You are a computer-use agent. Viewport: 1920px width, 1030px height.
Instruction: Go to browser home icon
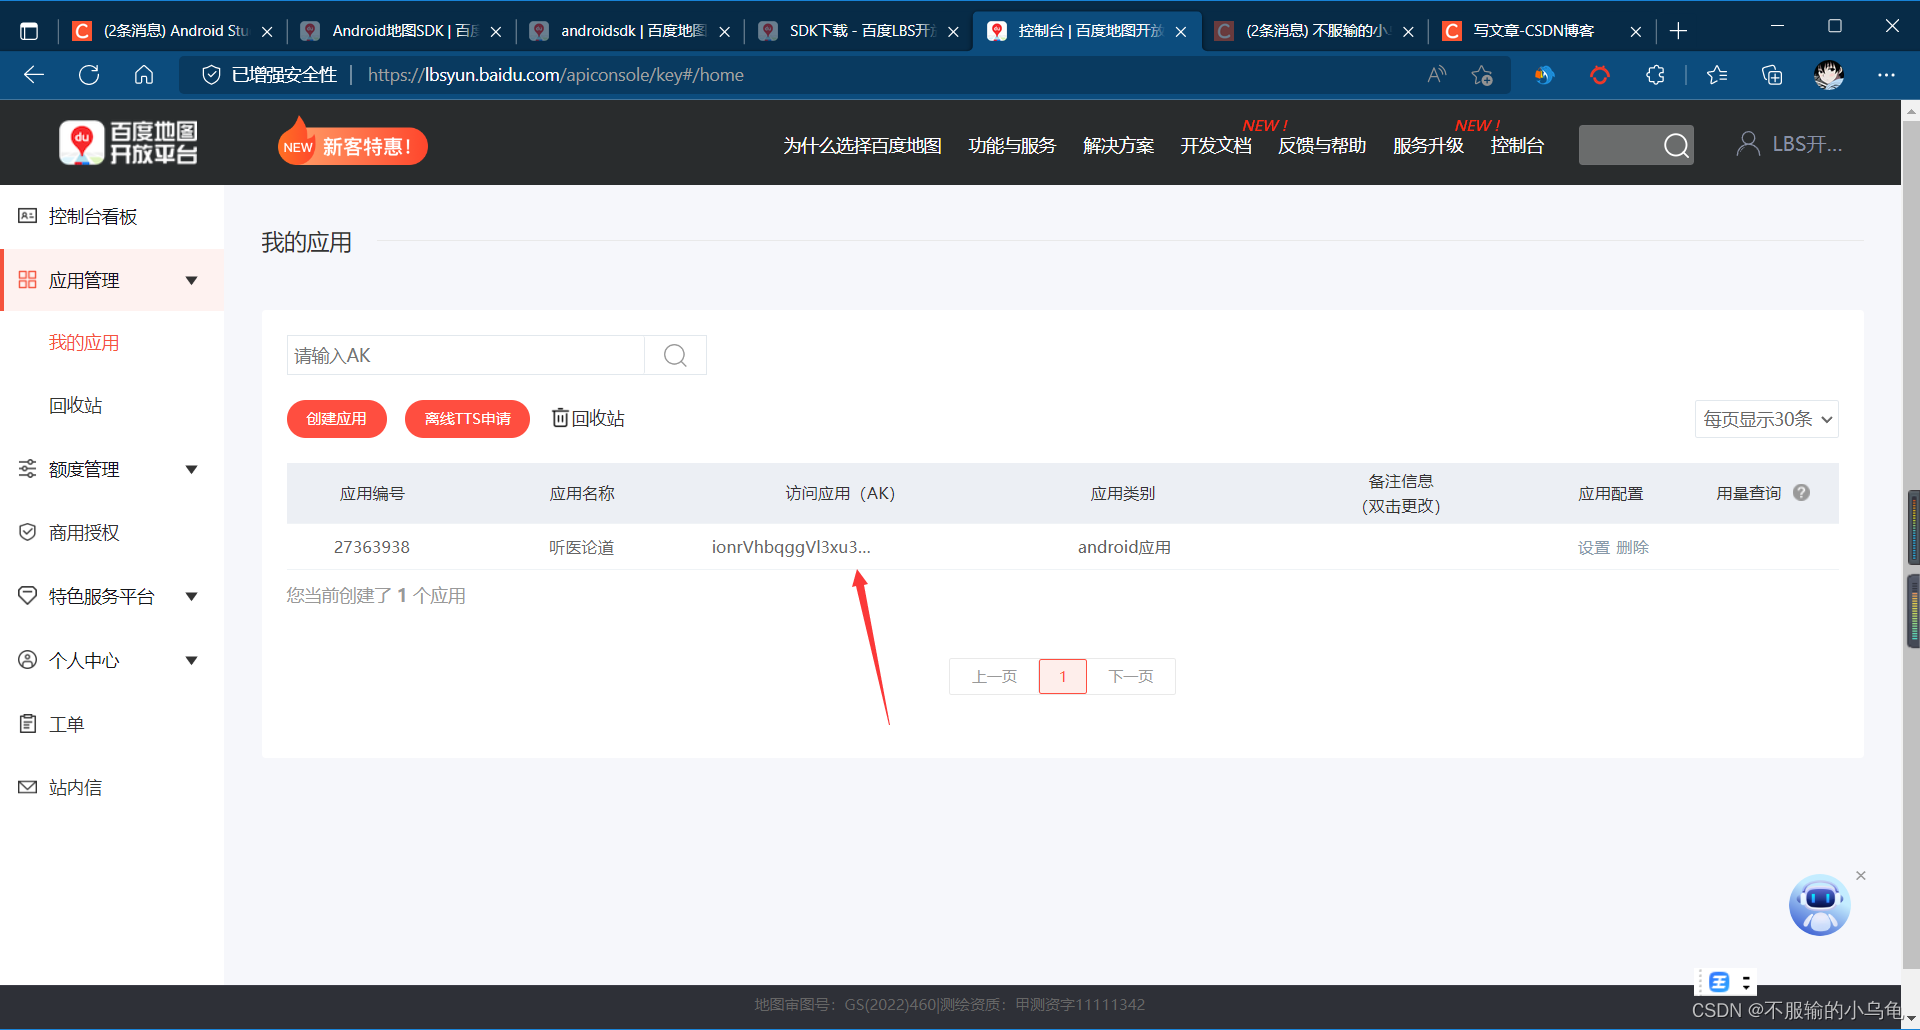click(144, 75)
